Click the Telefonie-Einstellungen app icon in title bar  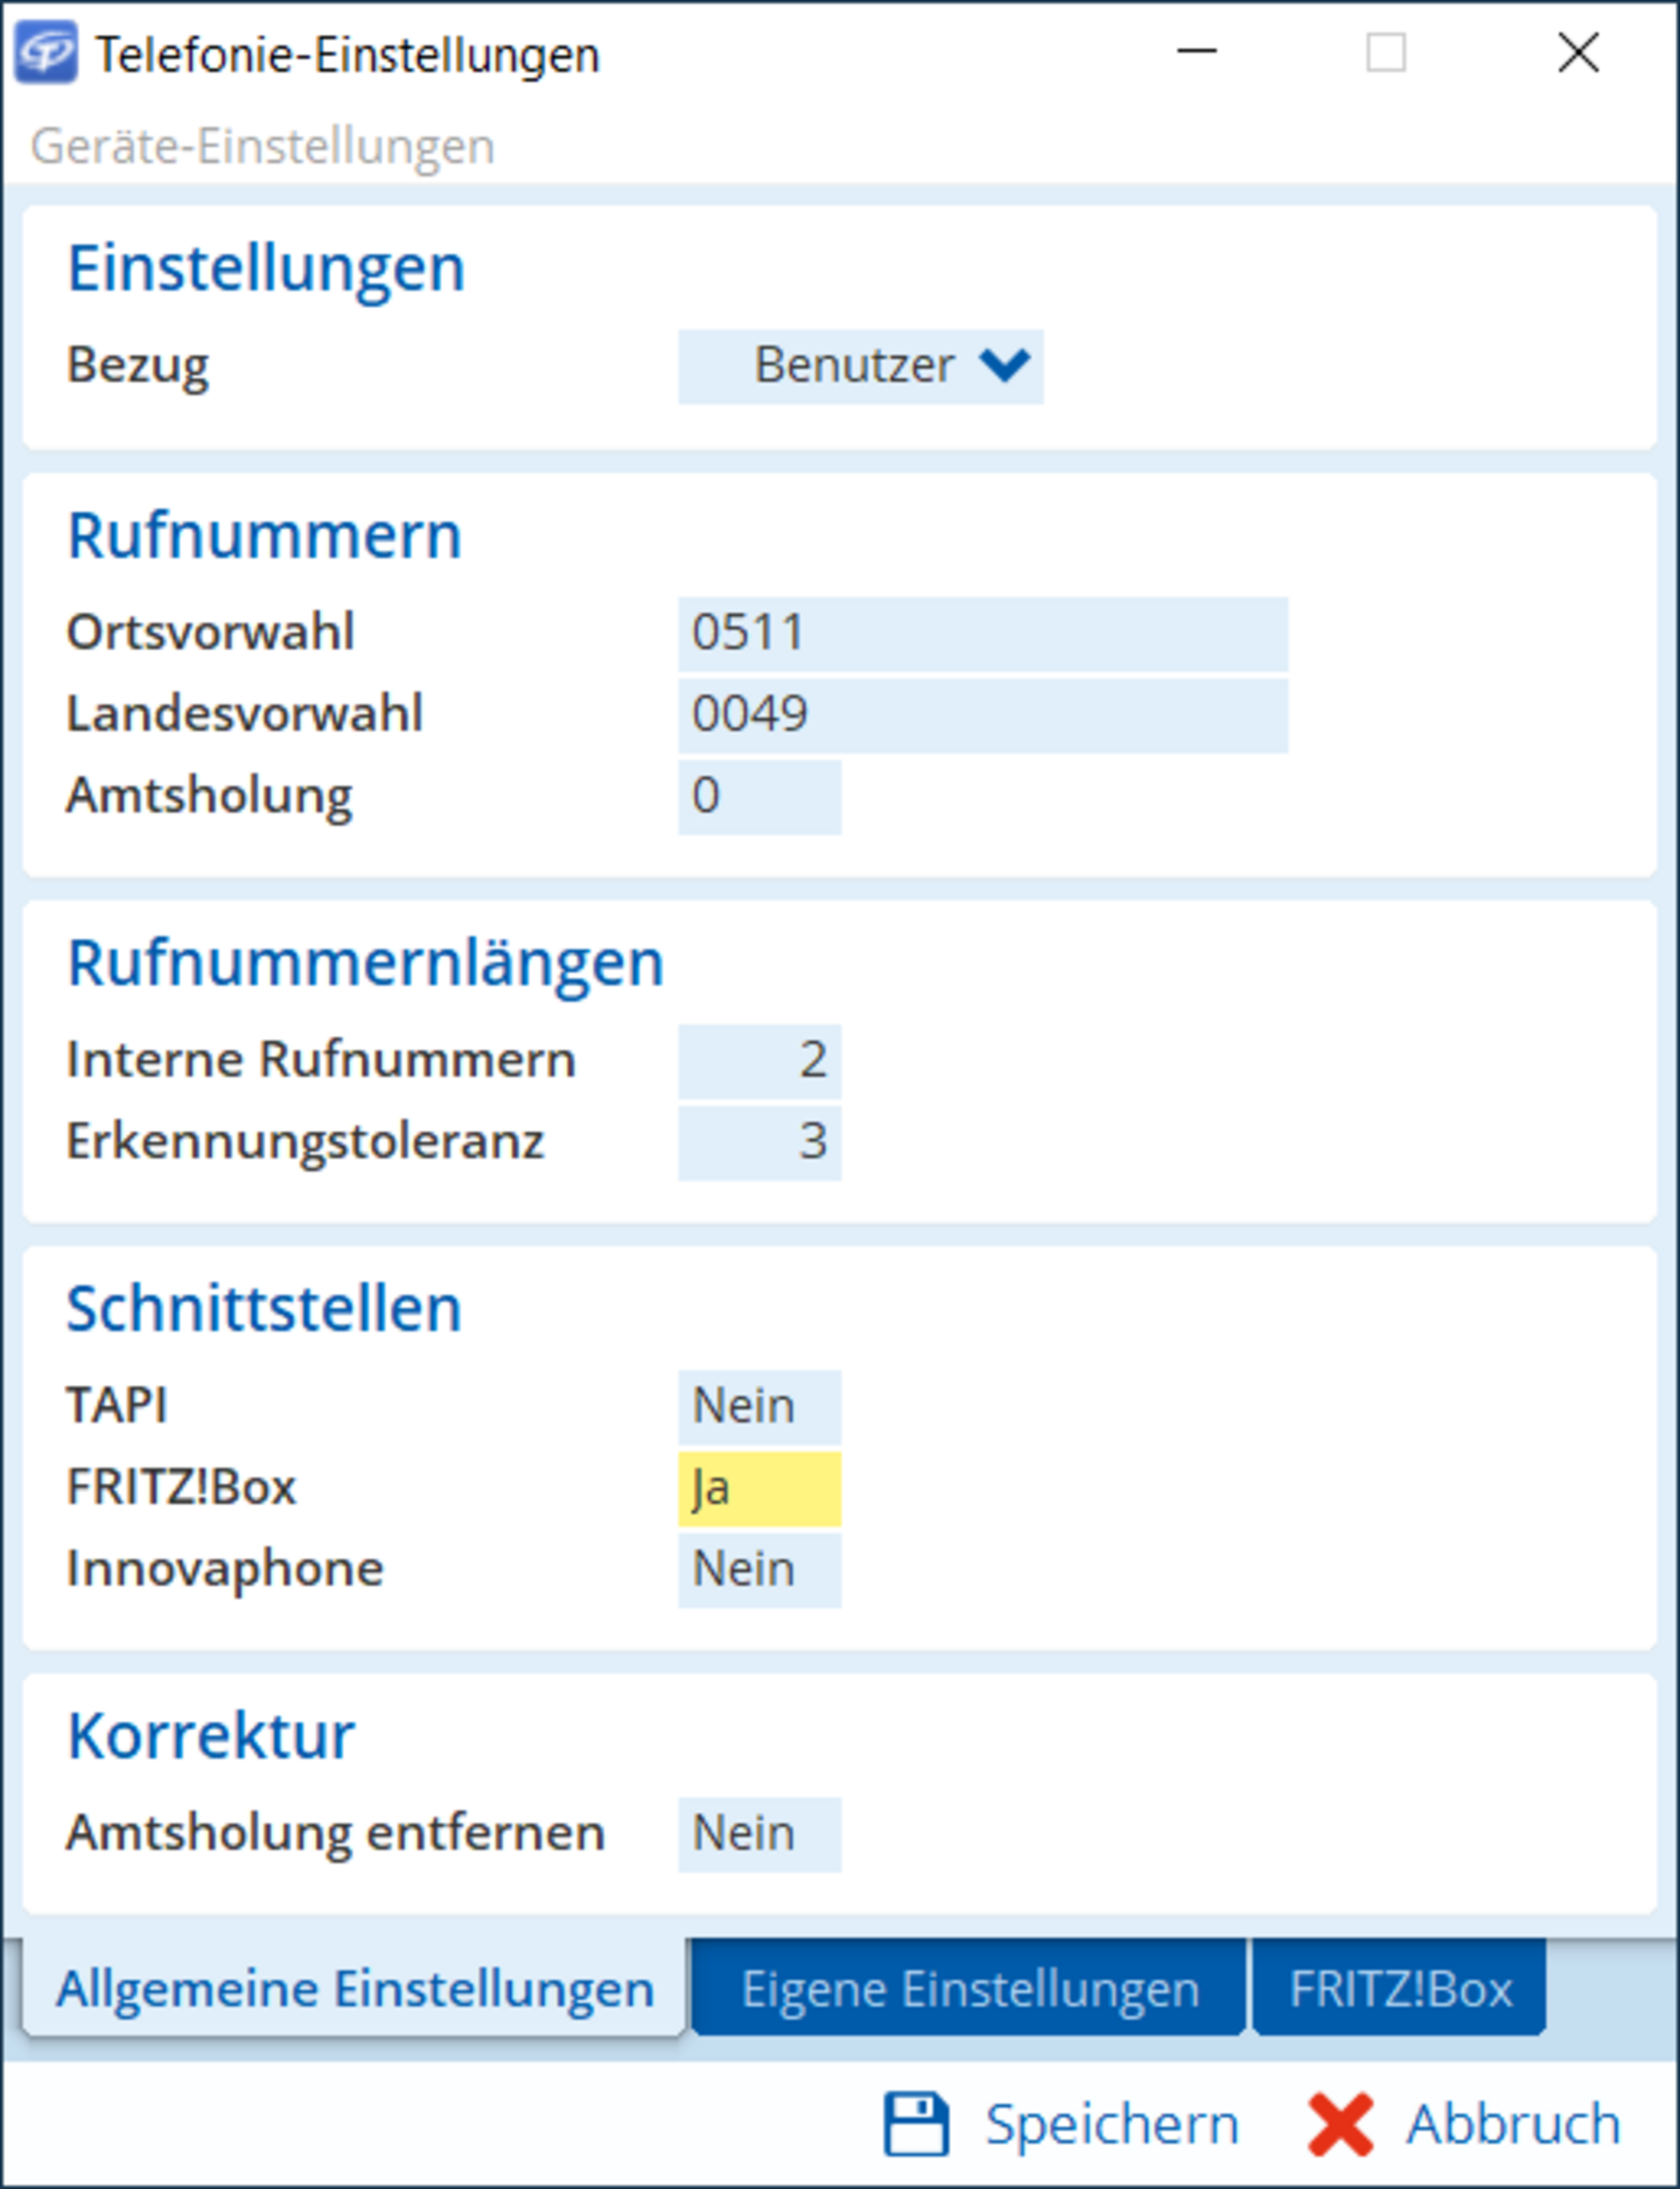(x=45, y=52)
